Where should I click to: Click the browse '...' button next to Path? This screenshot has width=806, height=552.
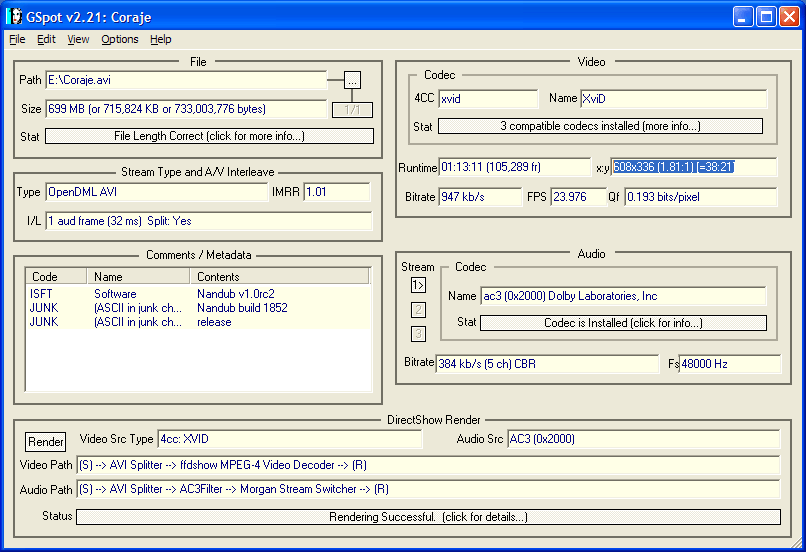(352, 80)
